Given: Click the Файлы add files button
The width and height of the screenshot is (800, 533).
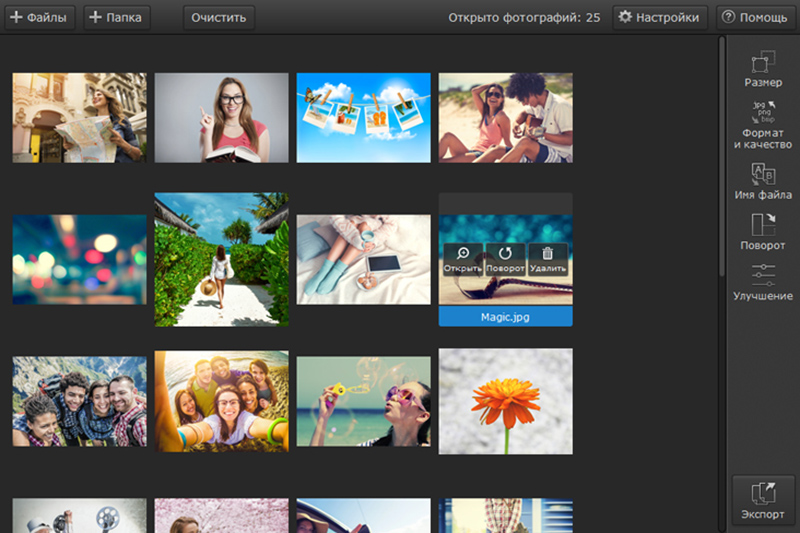Looking at the screenshot, I should (x=39, y=17).
